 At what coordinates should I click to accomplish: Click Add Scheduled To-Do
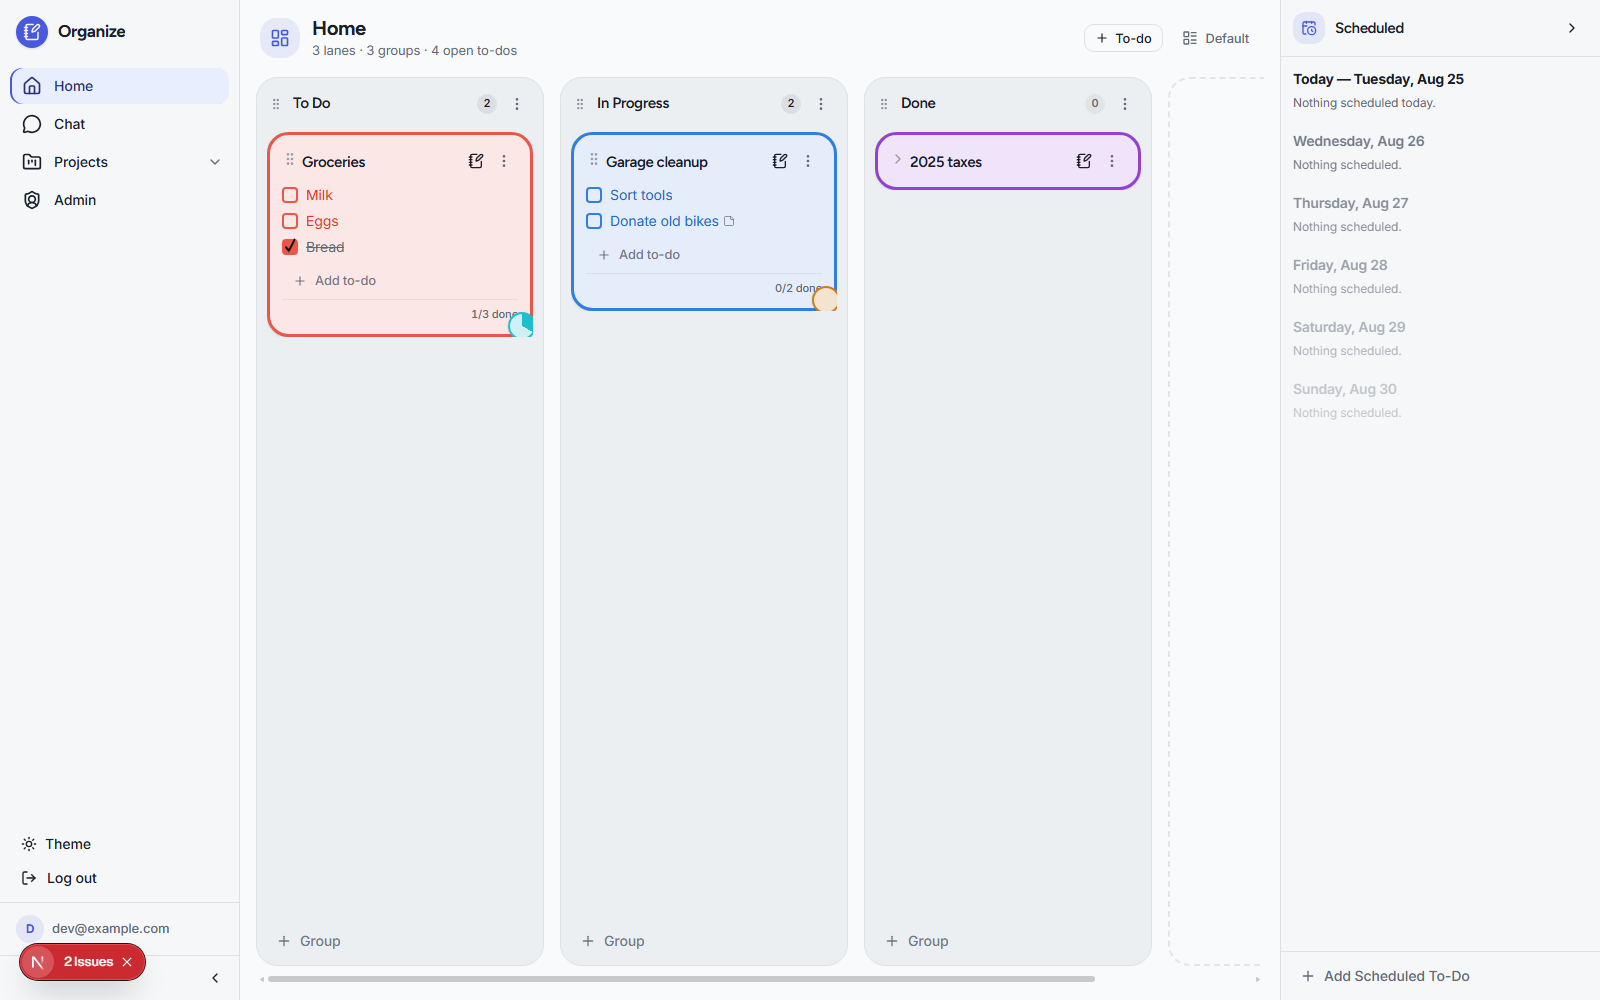(x=1385, y=976)
